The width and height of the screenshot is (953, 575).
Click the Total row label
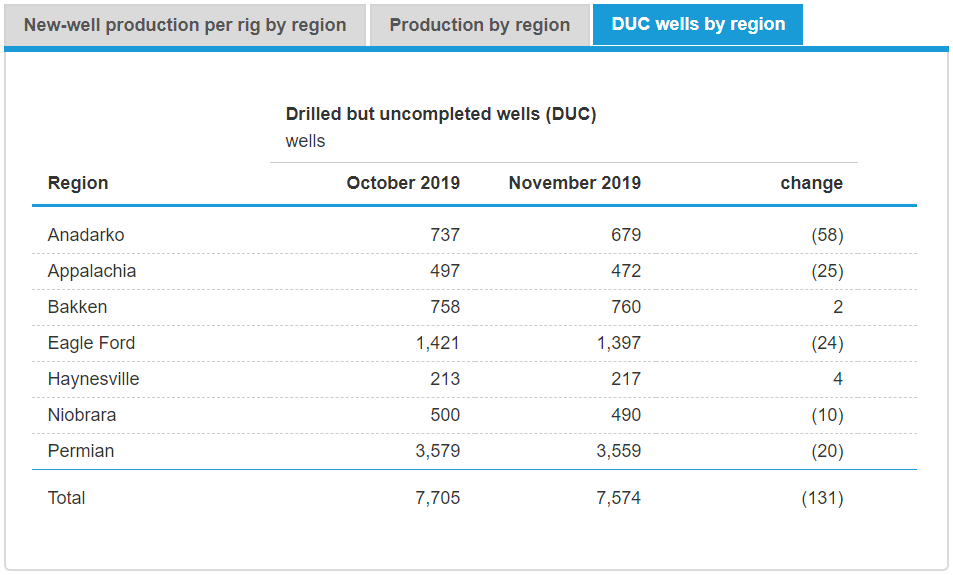pyautogui.click(x=67, y=498)
